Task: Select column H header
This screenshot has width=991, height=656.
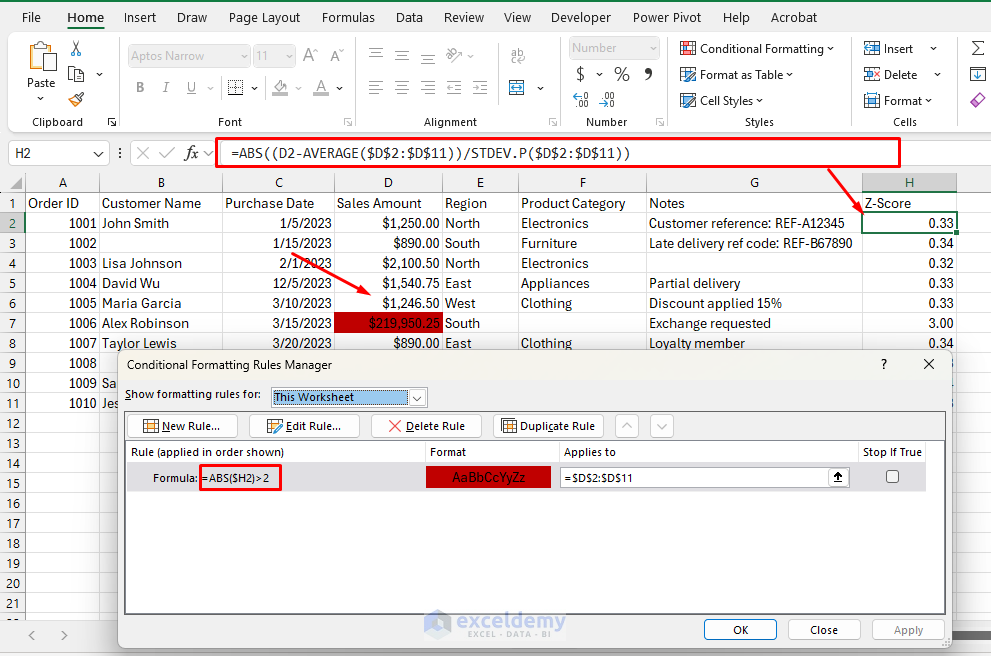Action: [909, 183]
